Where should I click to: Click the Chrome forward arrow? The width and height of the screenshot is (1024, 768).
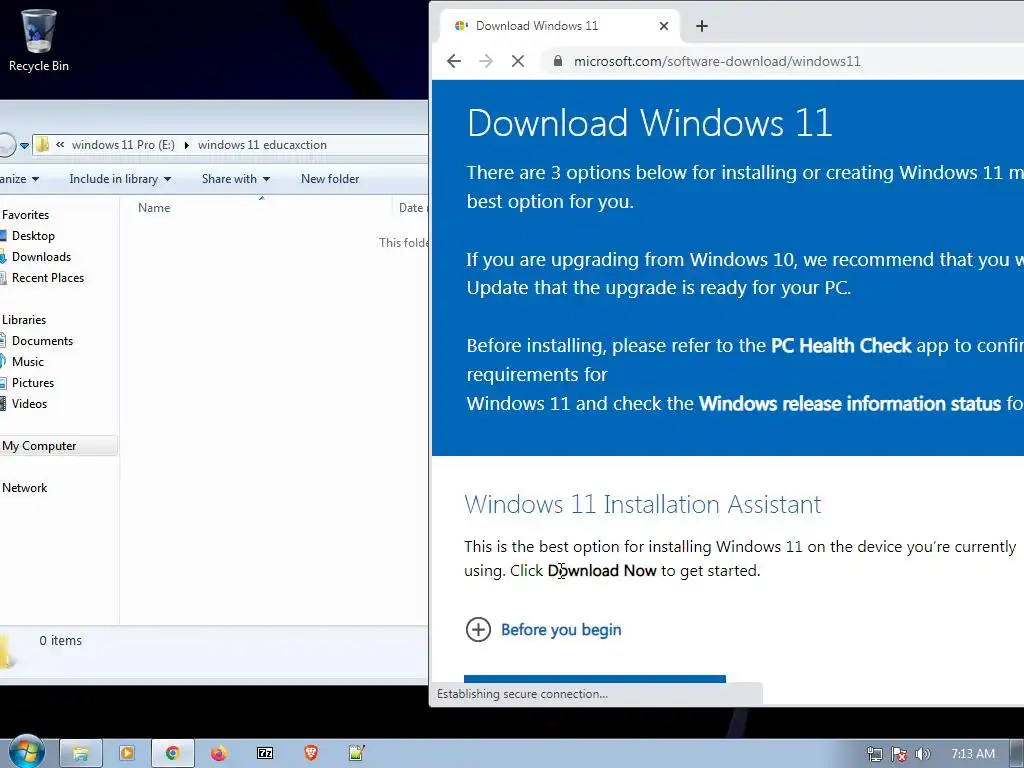pyautogui.click(x=486, y=61)
